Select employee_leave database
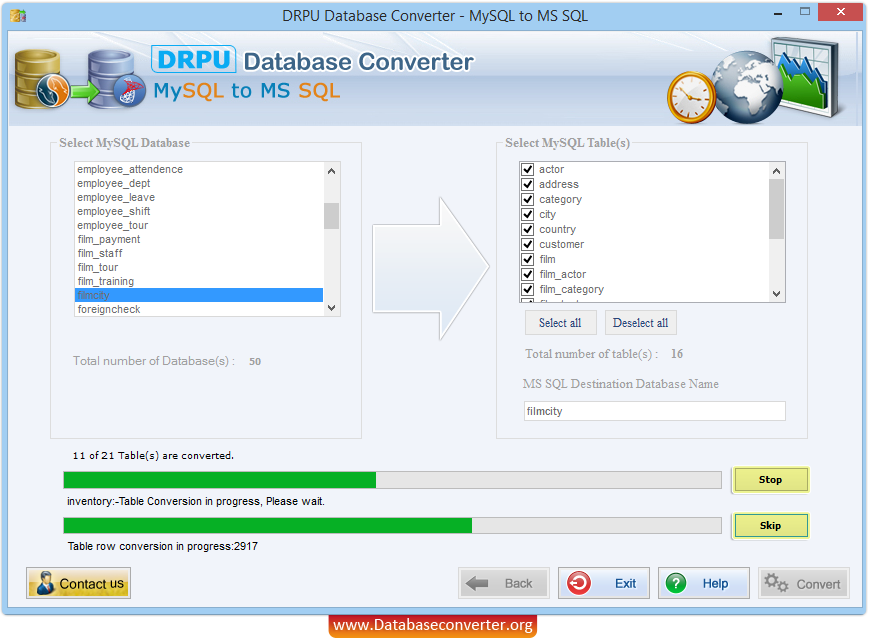The image size is (870, 638). [199, 197]
